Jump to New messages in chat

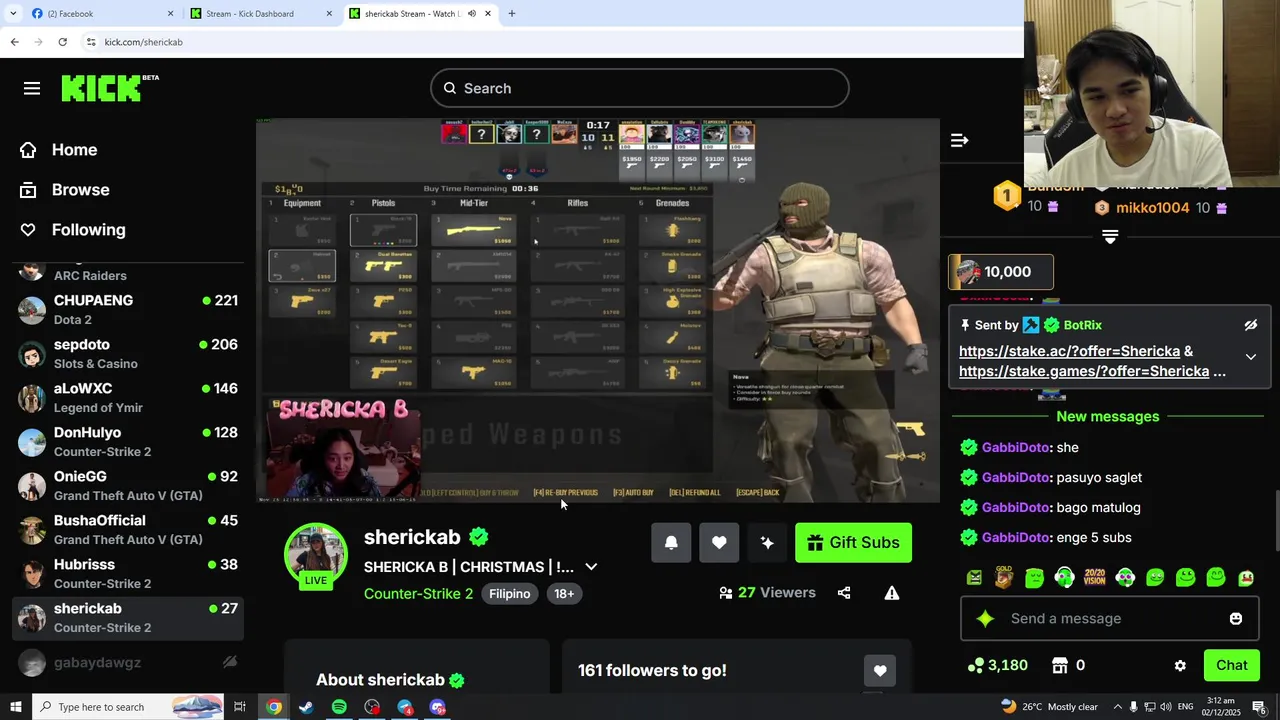click(x=1108, y=417)
